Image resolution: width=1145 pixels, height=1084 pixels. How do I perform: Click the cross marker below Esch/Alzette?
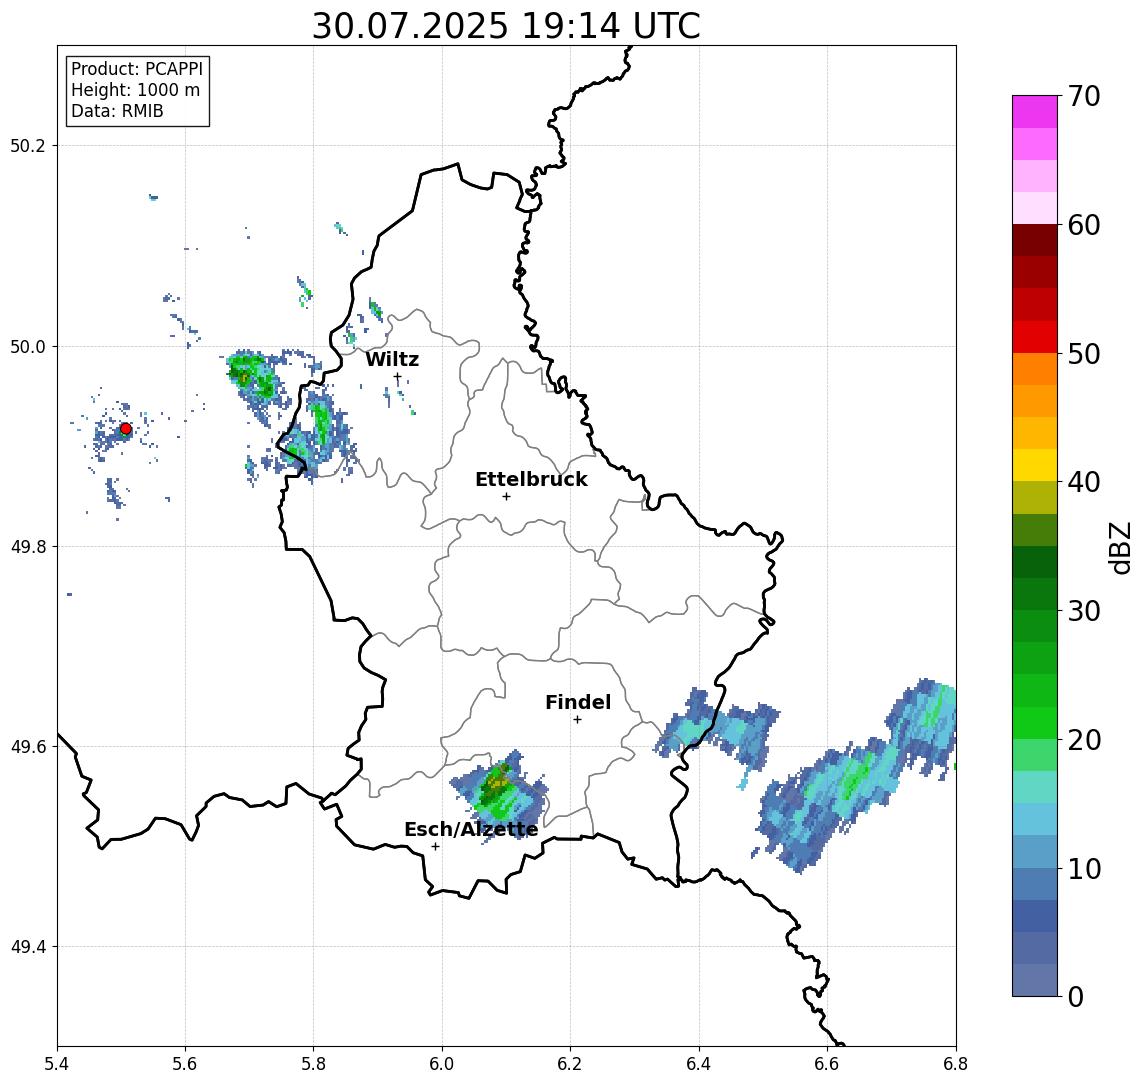435,847
